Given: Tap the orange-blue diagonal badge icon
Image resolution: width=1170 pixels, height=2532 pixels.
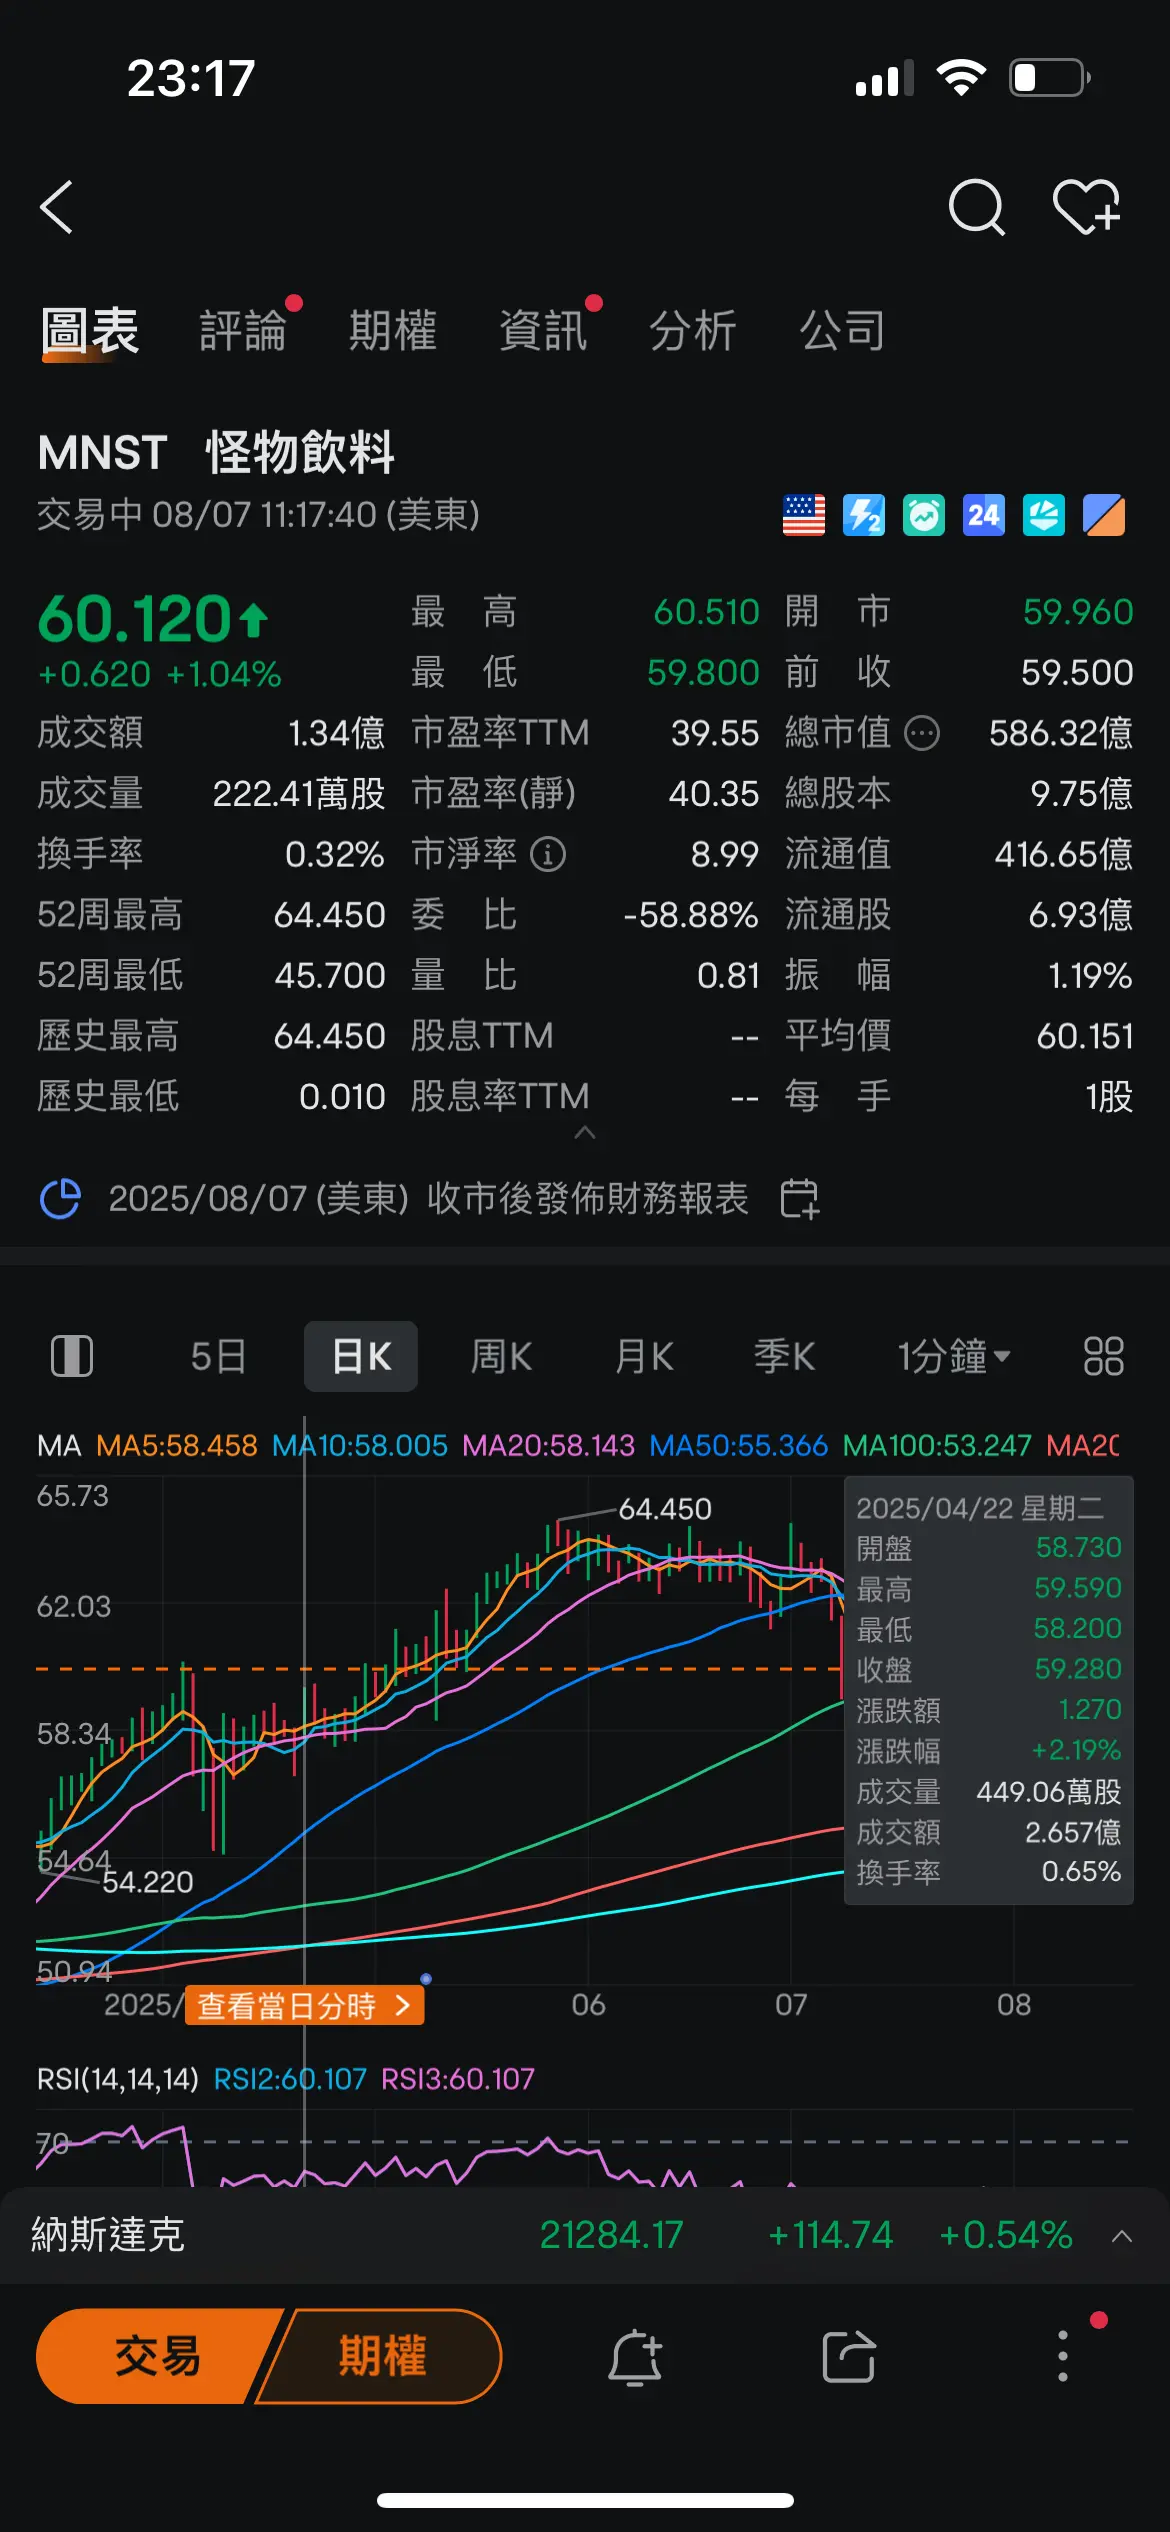Looking at the screenshot, I should point(1104,516).
